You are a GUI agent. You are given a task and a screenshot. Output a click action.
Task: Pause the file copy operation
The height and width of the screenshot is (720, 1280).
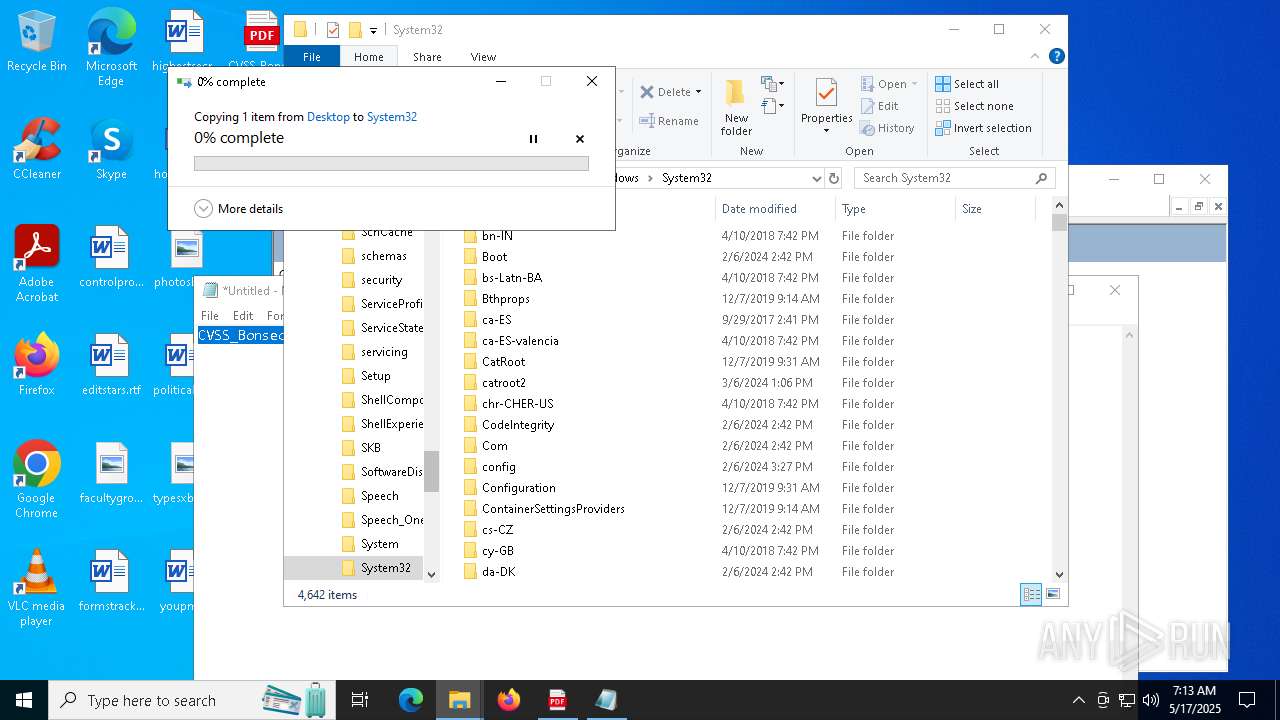pyautogui.click(x=533, y=139)
